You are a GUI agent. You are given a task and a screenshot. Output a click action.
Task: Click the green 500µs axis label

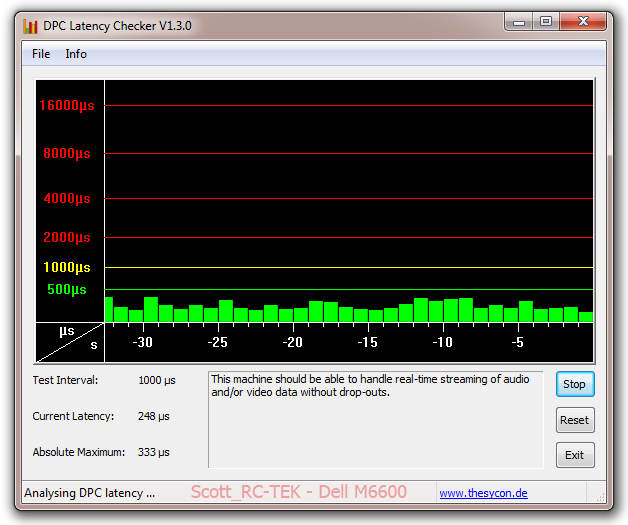click(67, 289)
